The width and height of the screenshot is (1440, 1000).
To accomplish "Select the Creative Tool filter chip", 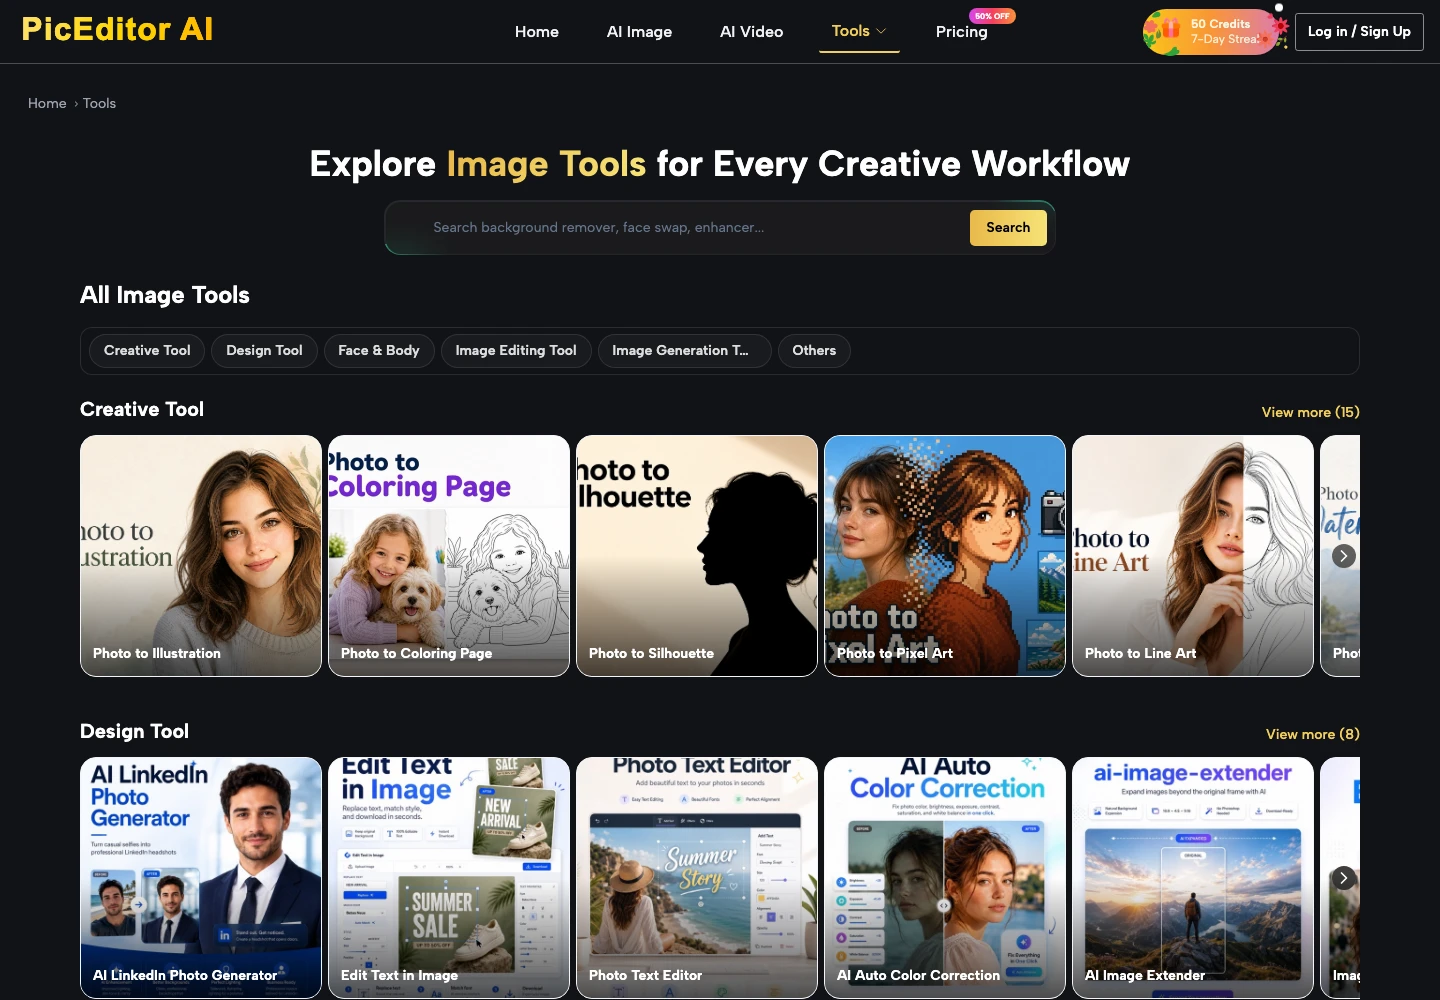I will pyautogui.click(x=147, y=351).
